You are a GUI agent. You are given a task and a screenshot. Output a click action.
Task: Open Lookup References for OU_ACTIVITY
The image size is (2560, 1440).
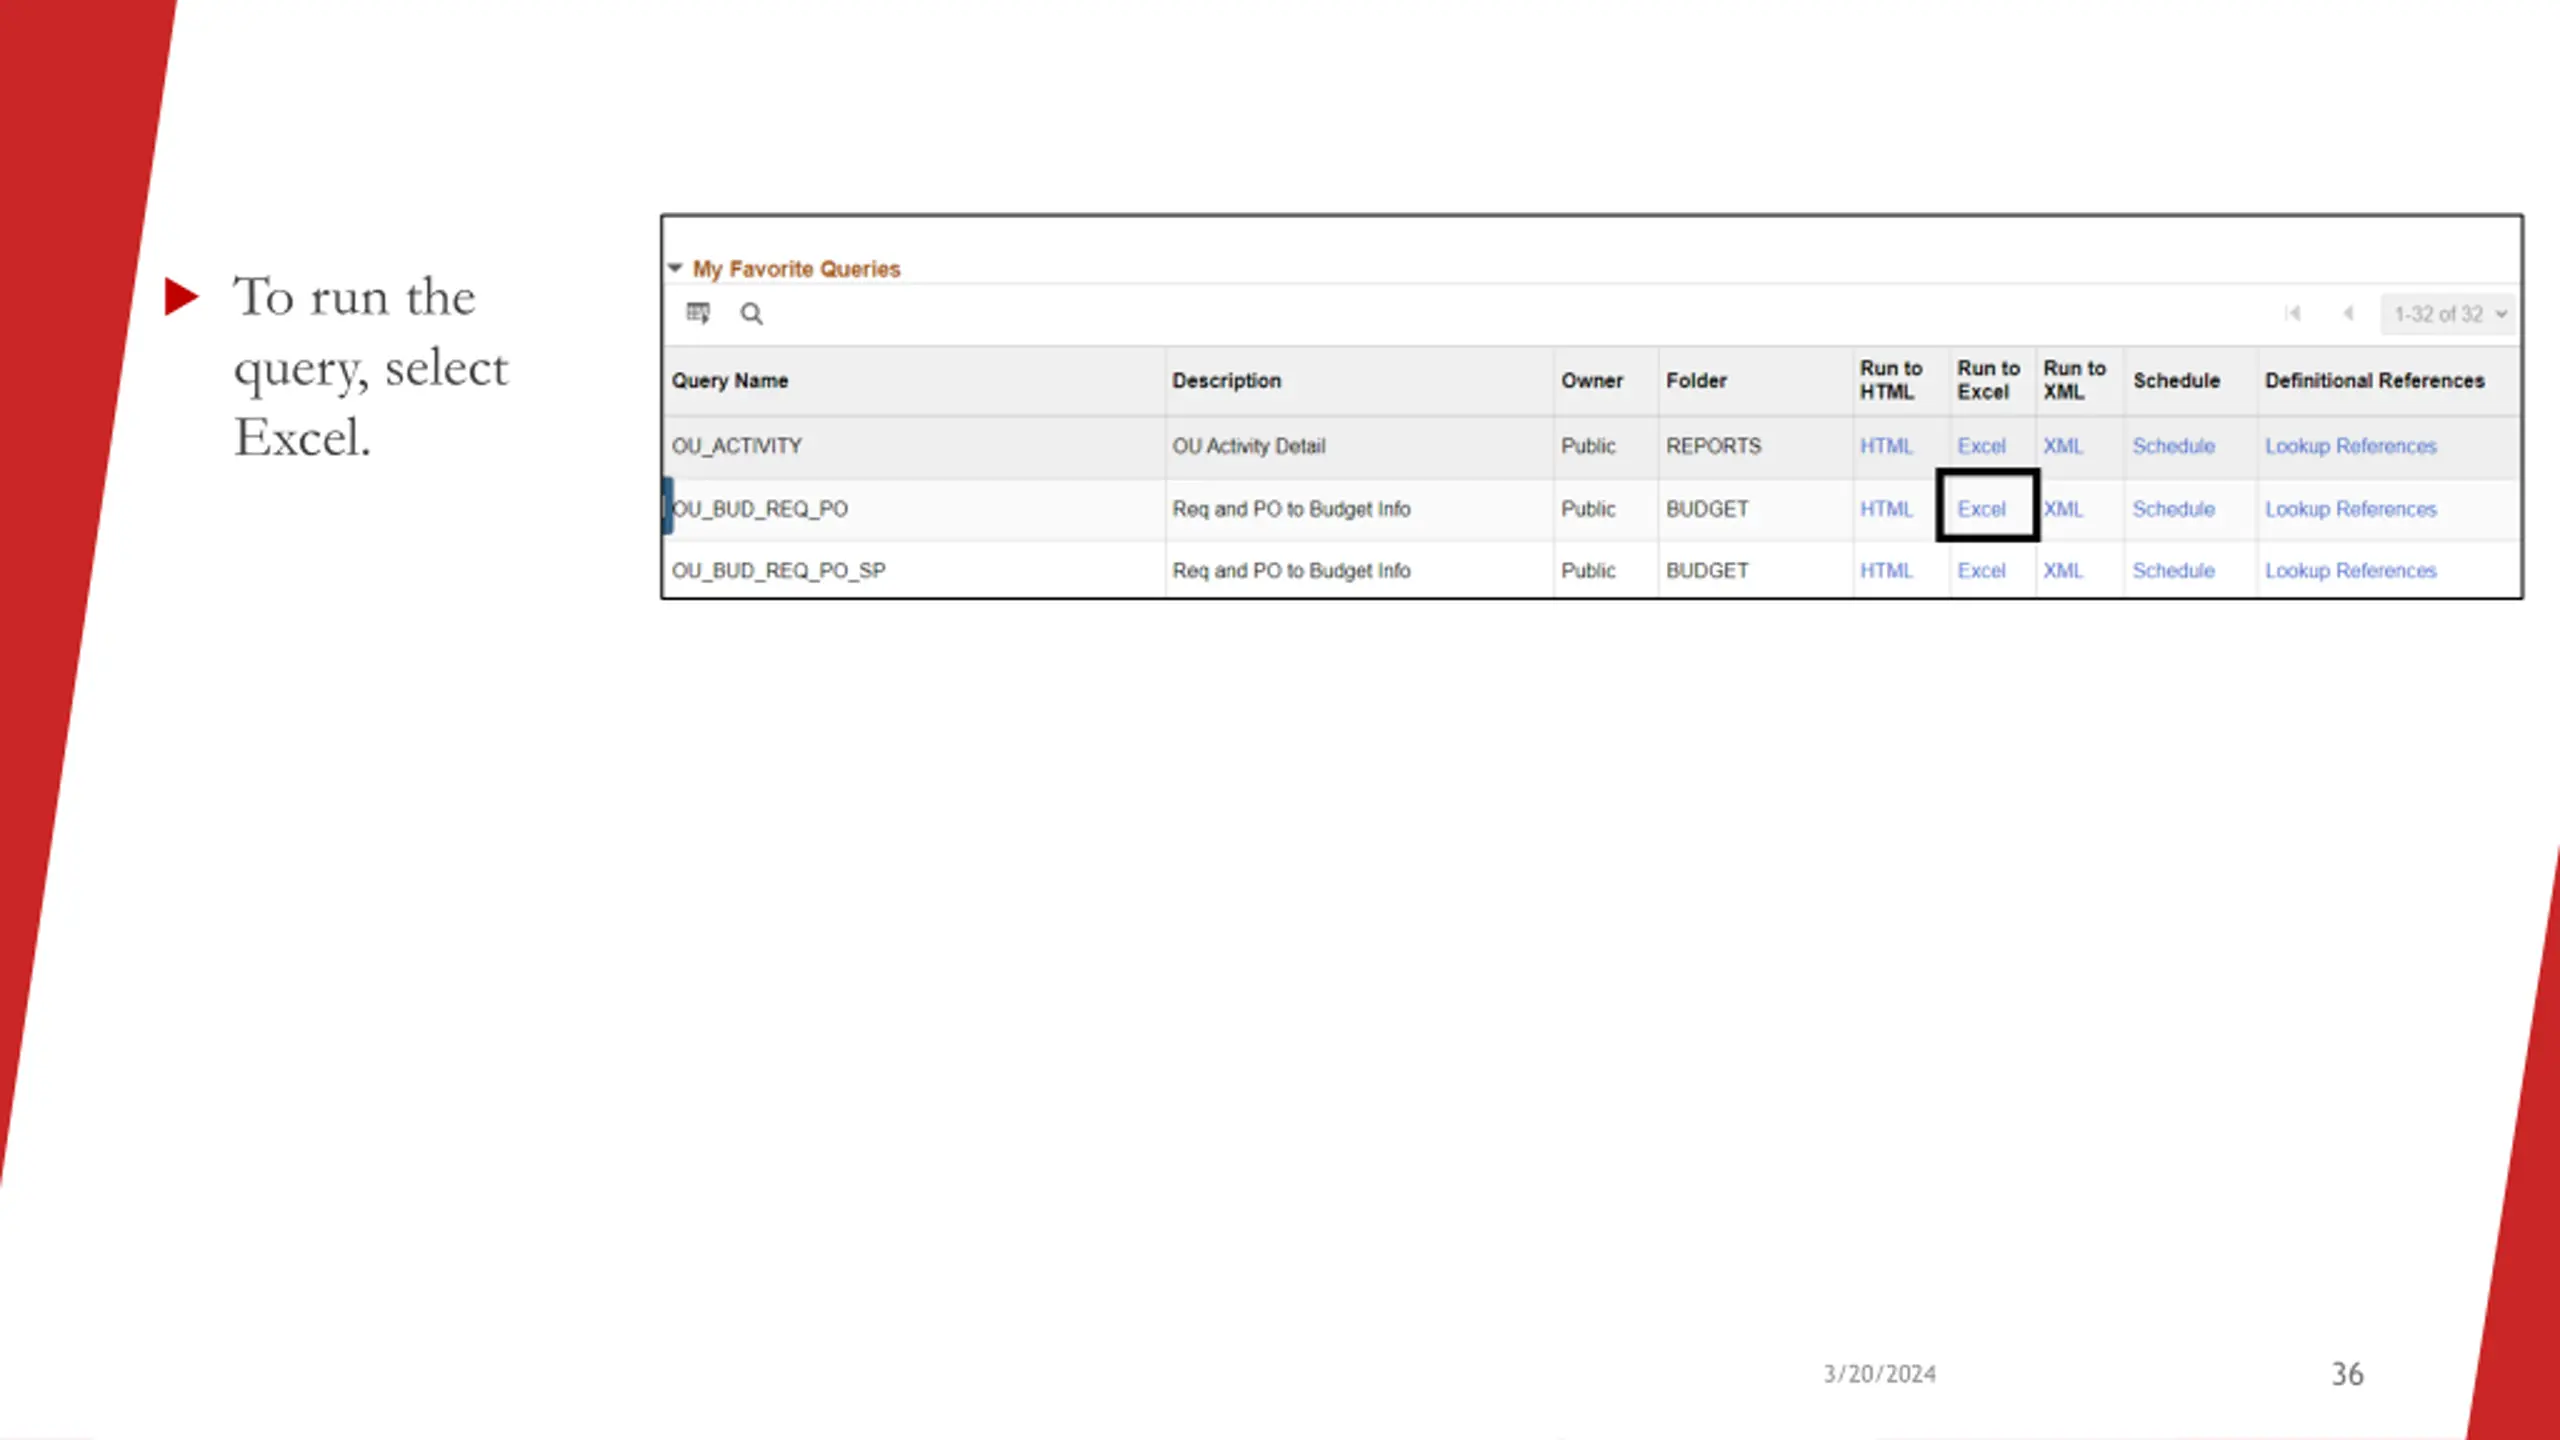coord(2350,446)
